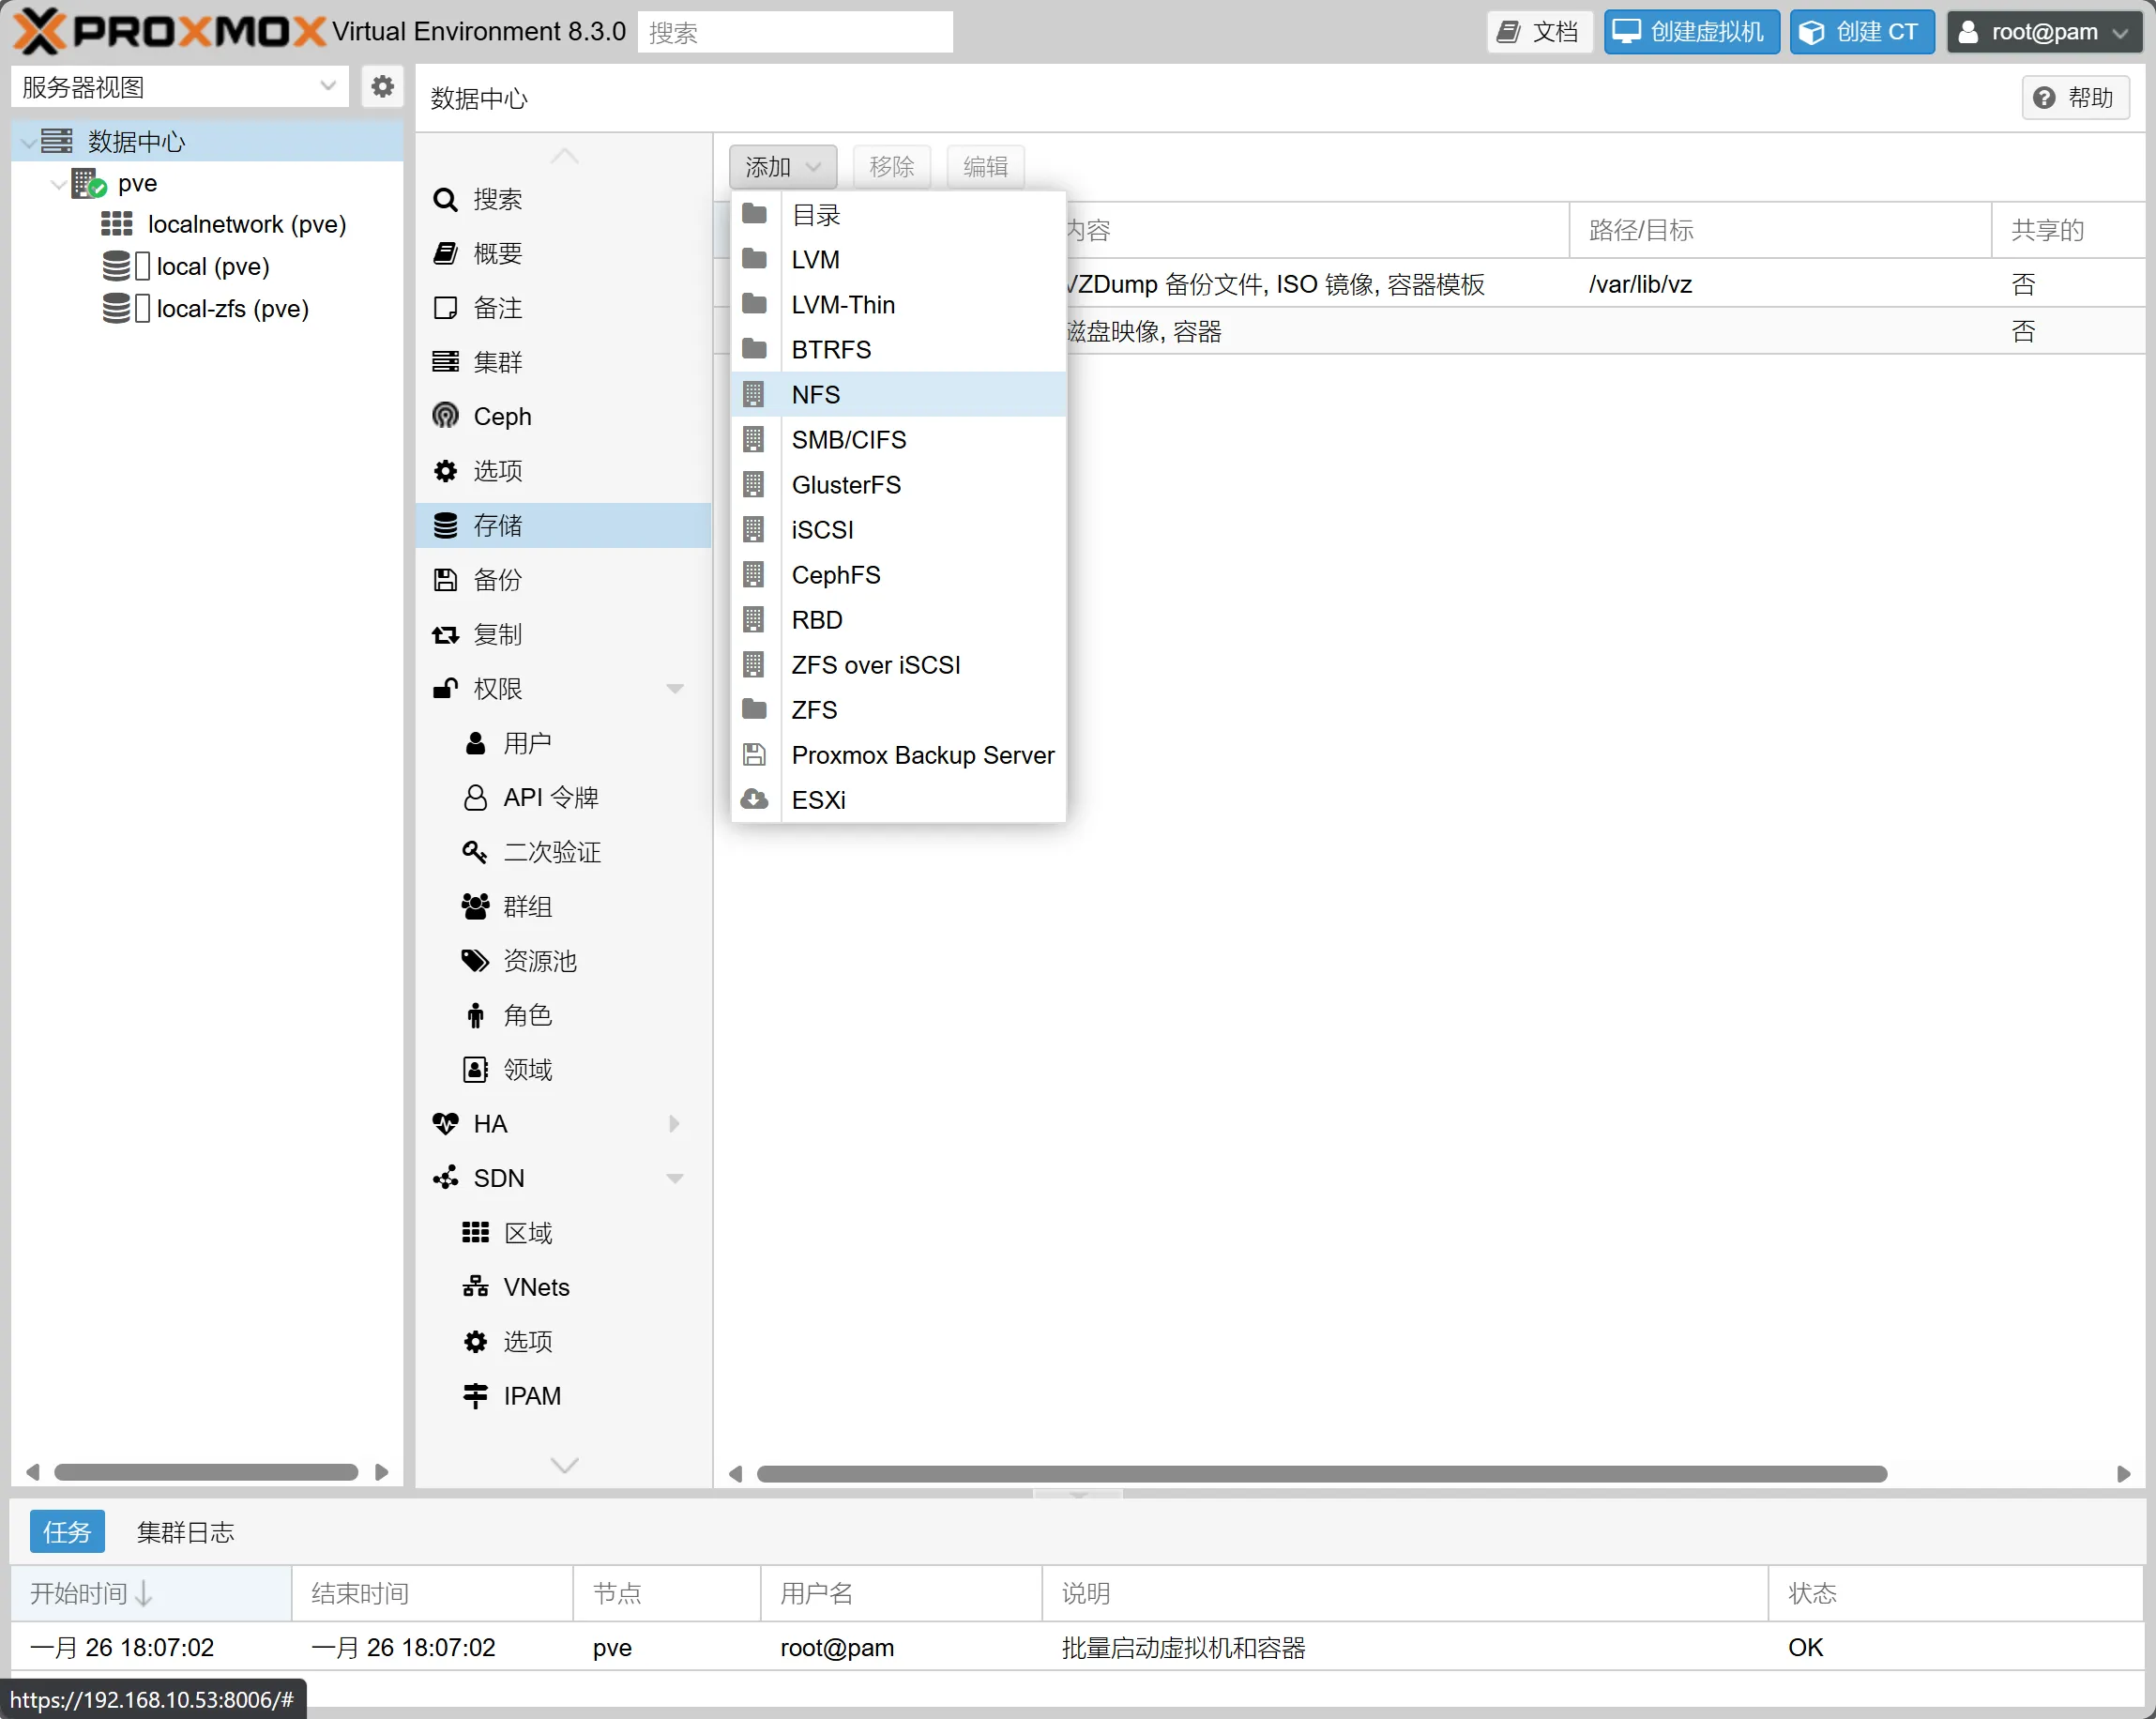The width and height of the screenshot is (2156, 1719).
Task: Click the HA heartbeat icon
Action: [445, 1123]
